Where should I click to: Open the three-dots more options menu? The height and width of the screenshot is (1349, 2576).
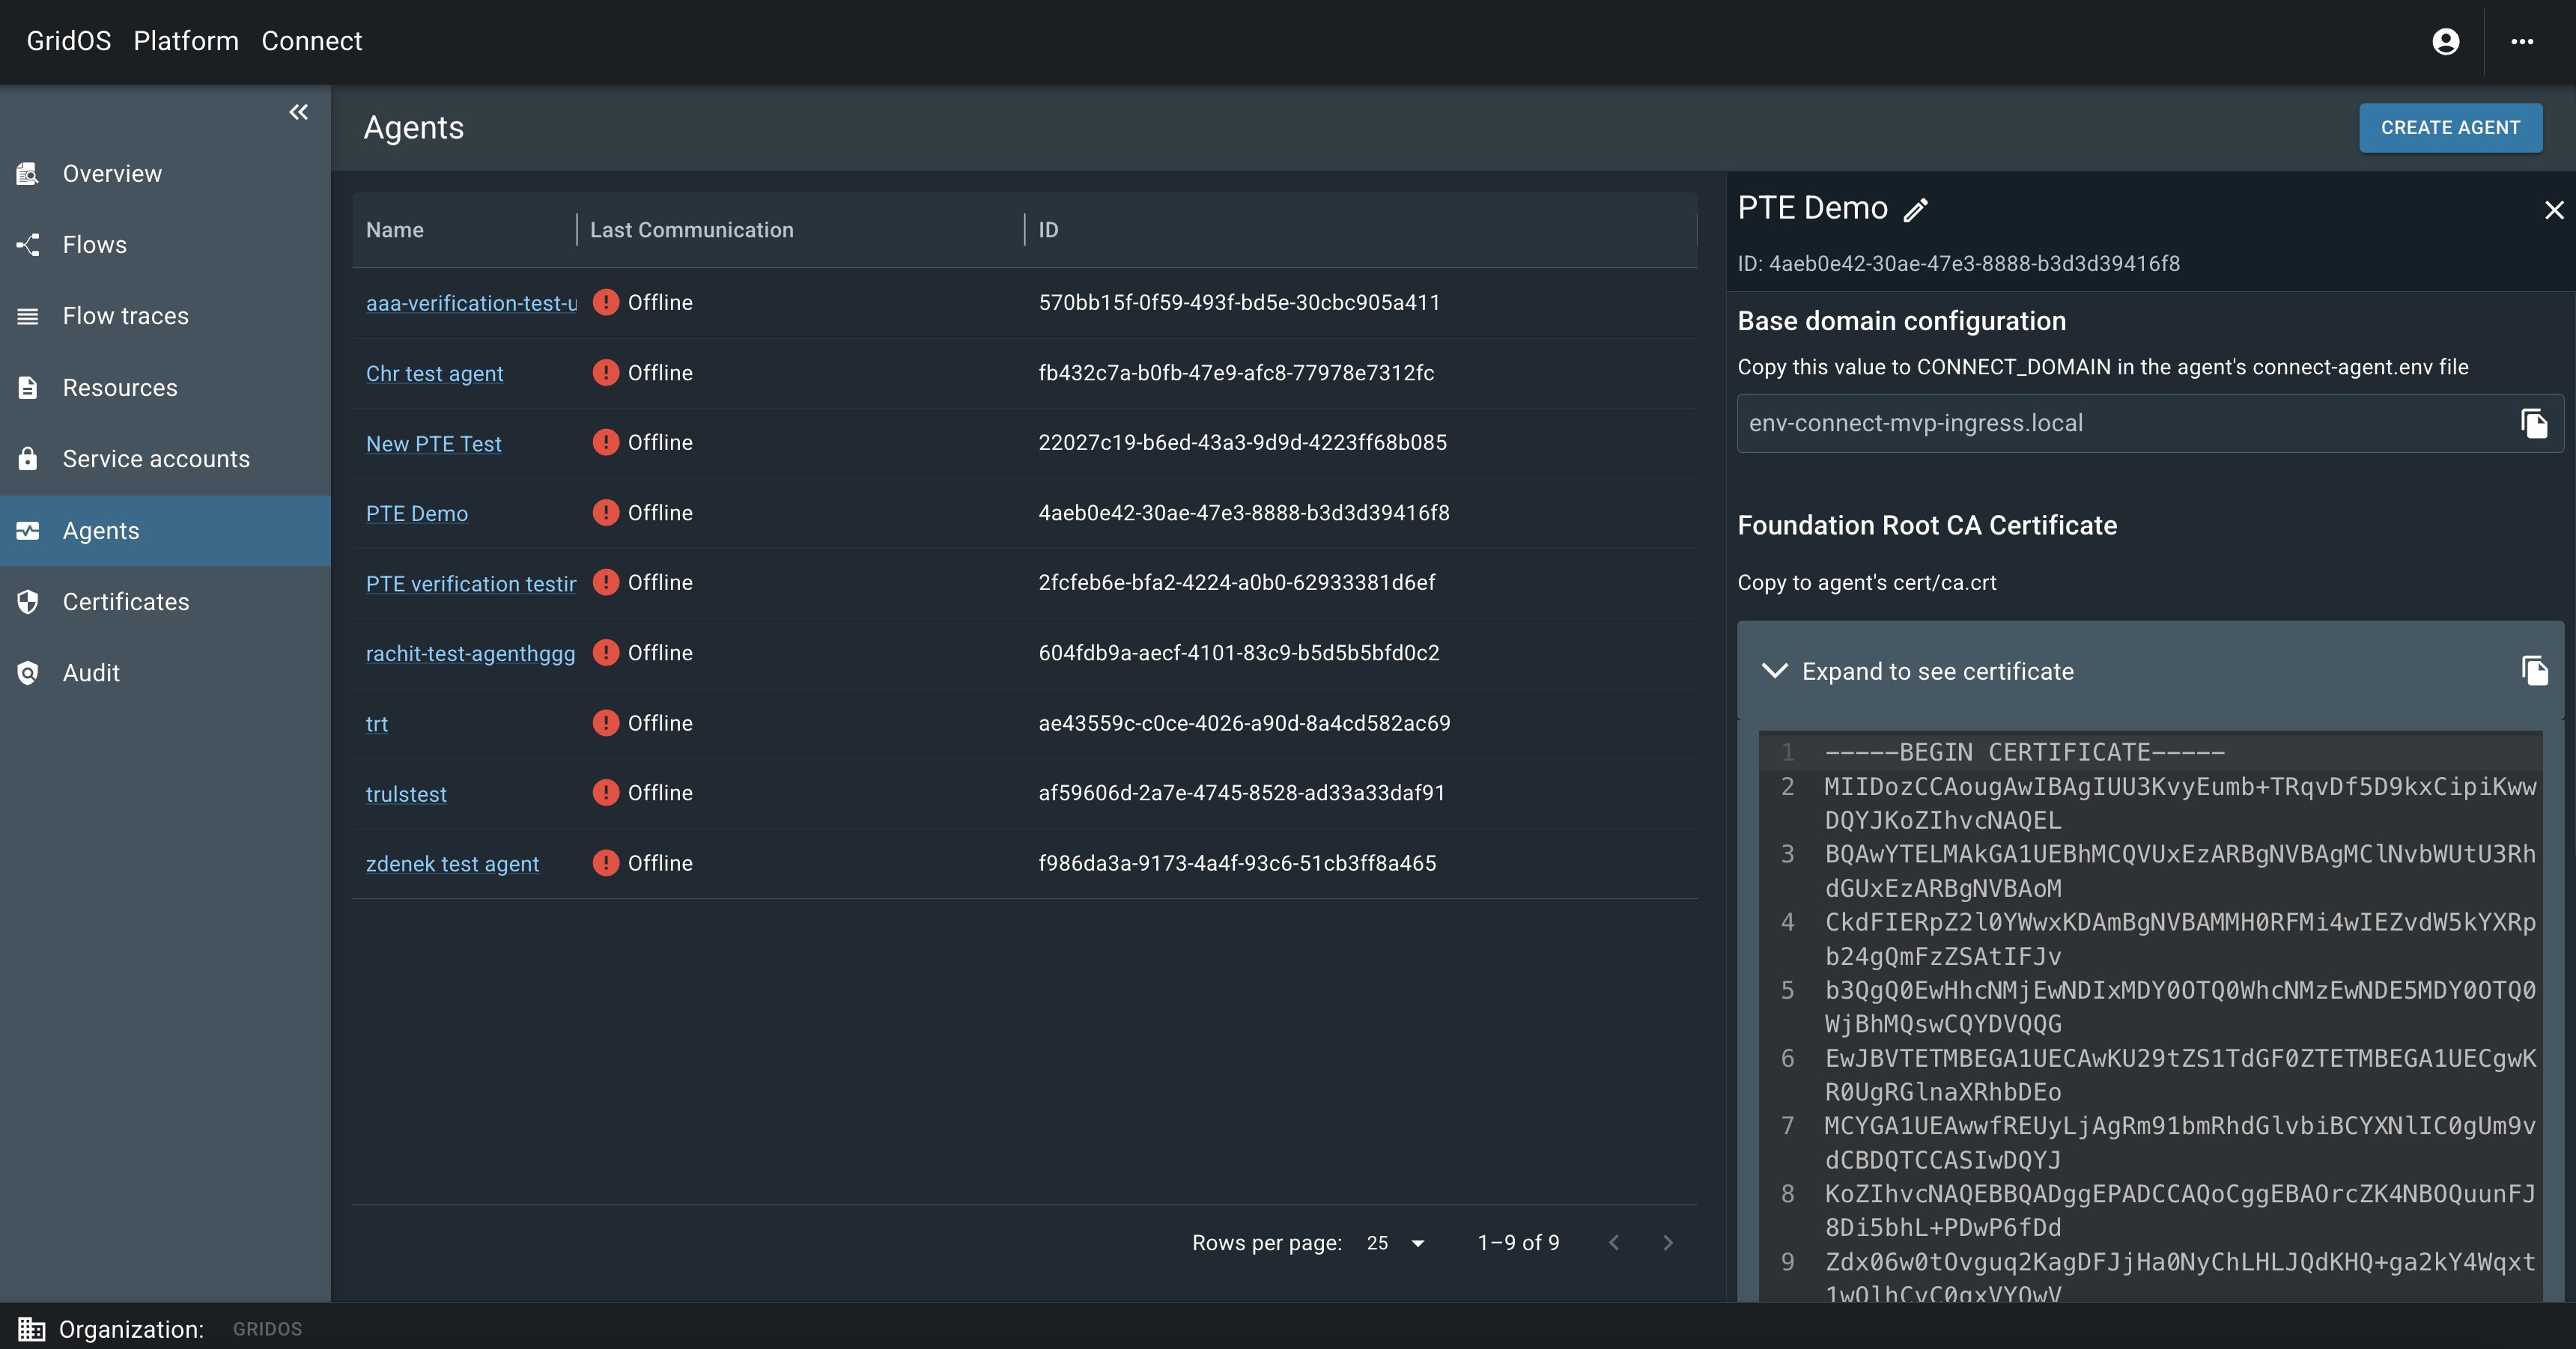coord(2521,42)
